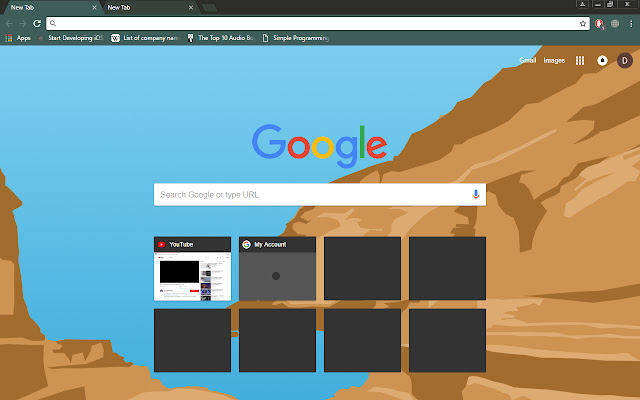640x400 pixels.
Task: Open the List of company names bookmark
Action: [145, 38]
